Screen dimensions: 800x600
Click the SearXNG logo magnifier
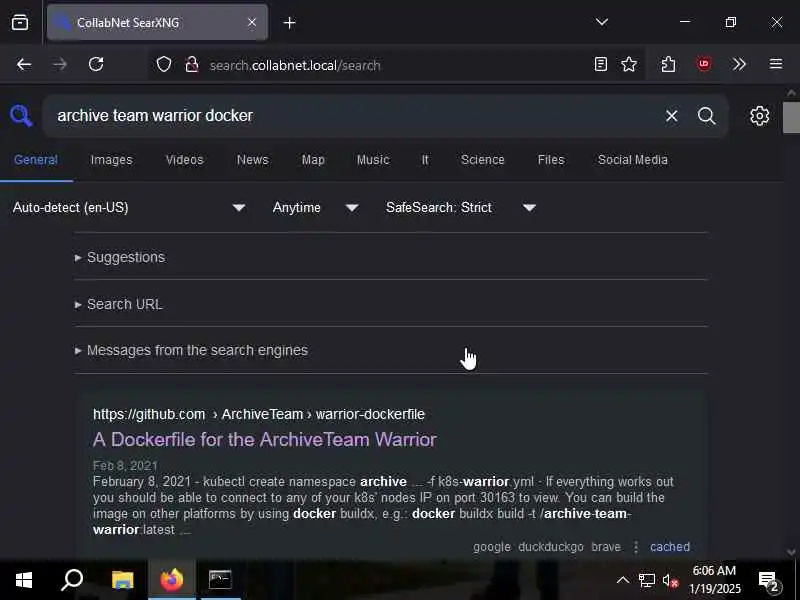coord(21,116)
